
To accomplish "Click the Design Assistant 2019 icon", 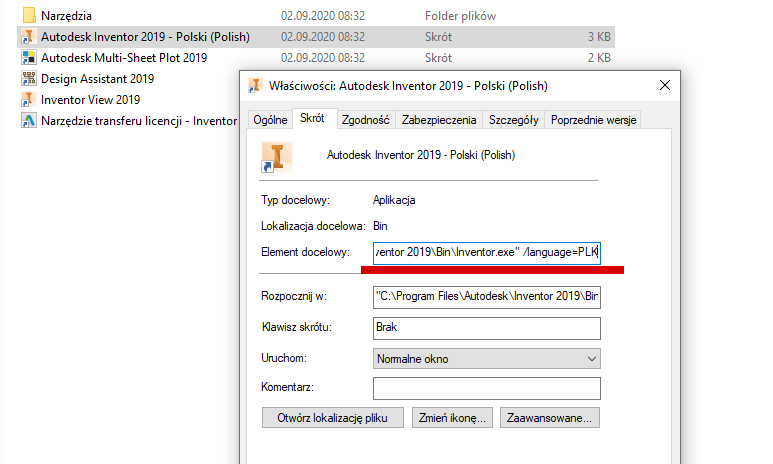I will [x=29, y=78].
